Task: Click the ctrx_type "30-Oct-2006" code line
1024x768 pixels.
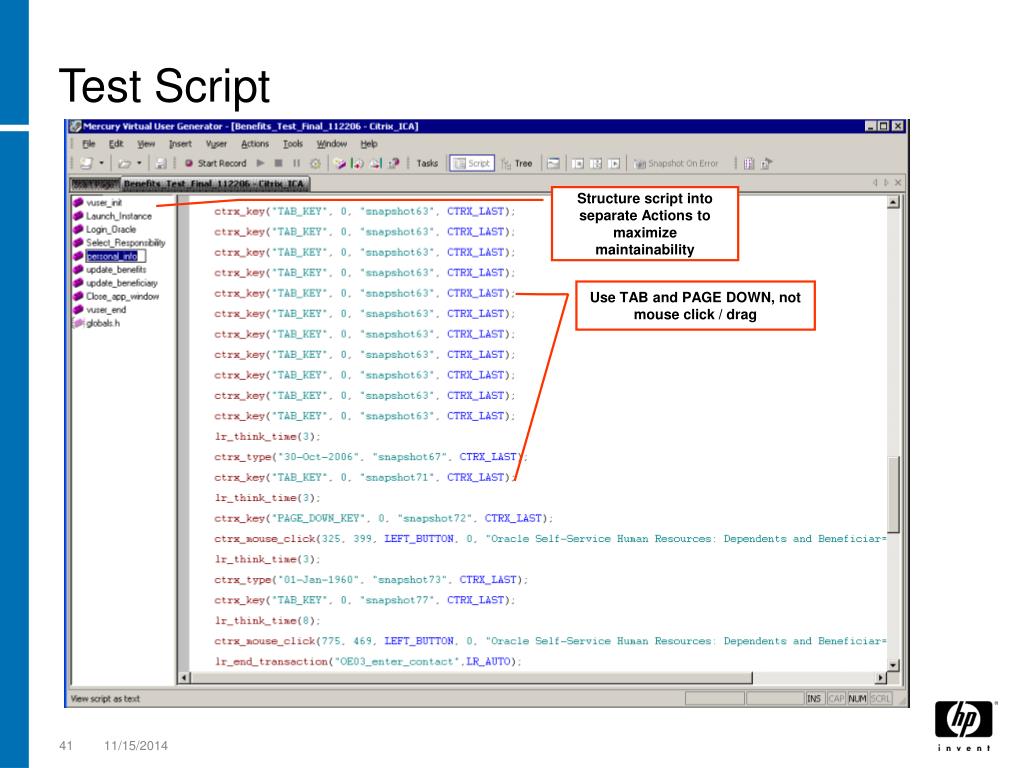Action: click(370, 457)
